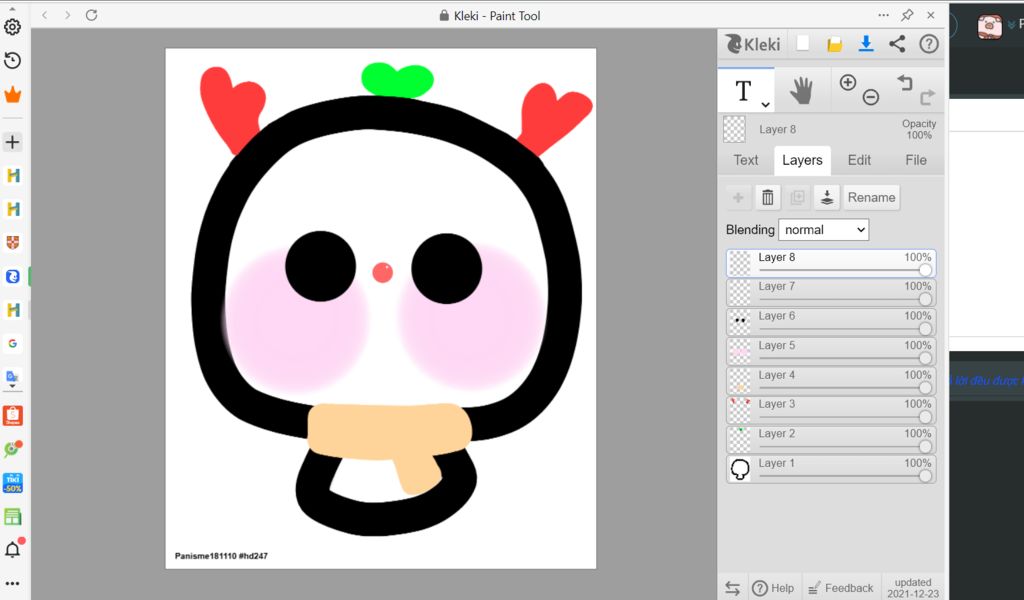Select the Text tool in Kleki
Screen dimensions: 1024x600
(x=743, y=91)
